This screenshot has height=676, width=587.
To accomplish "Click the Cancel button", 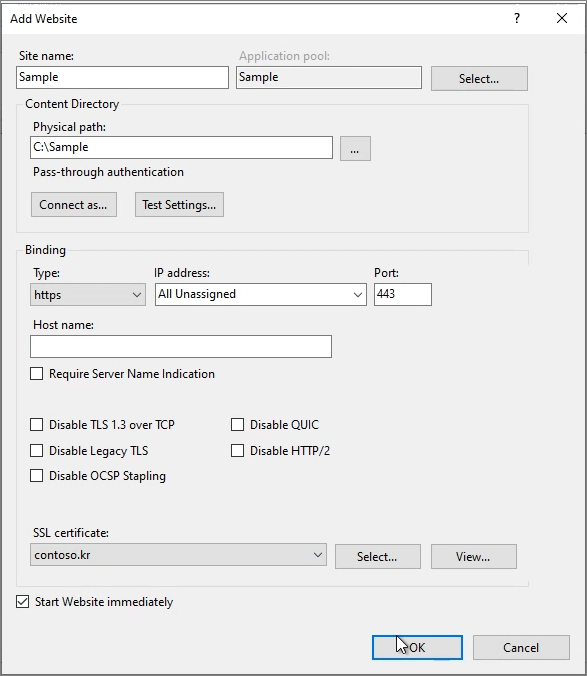I will pos(521,648).
